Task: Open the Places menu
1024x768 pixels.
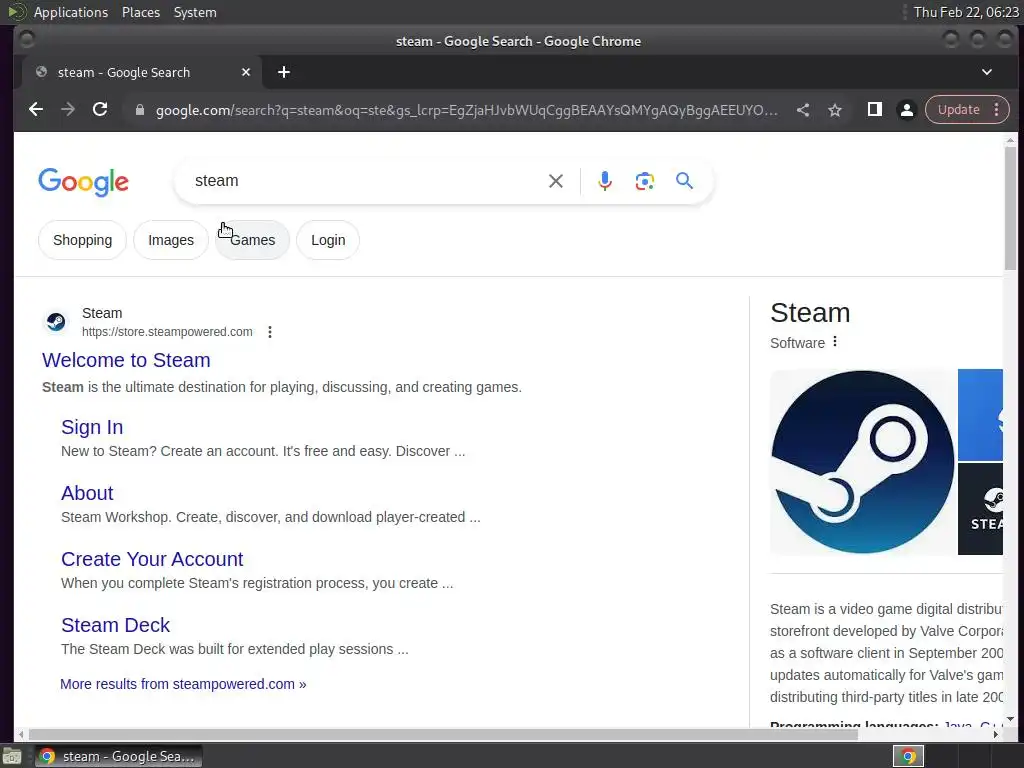Action: (140, 12)
